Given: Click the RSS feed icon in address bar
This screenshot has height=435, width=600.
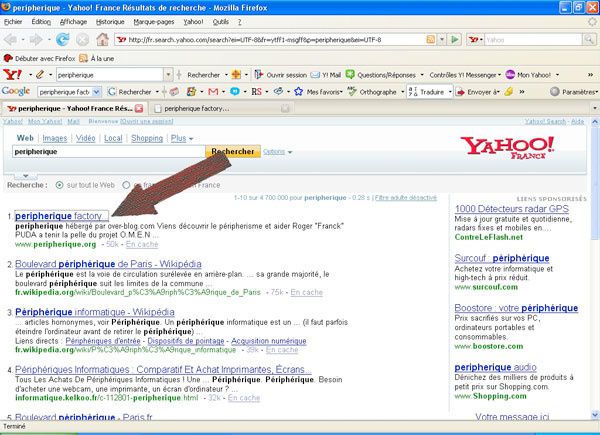Looking at the screenshot, I should point(430,39).
